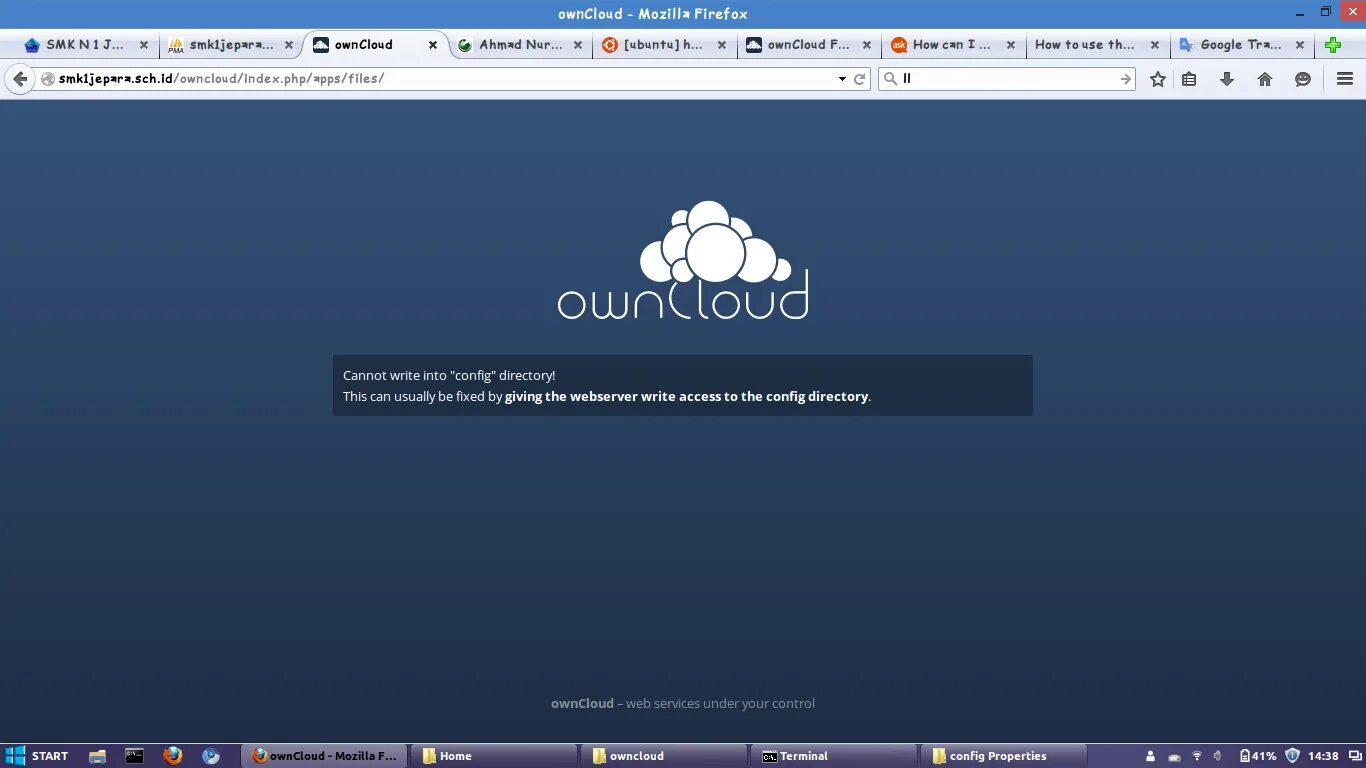This screenshot has height=768, width=1366.
Task: Close the [ubuntu] h... tab
Action: [722, 45]
